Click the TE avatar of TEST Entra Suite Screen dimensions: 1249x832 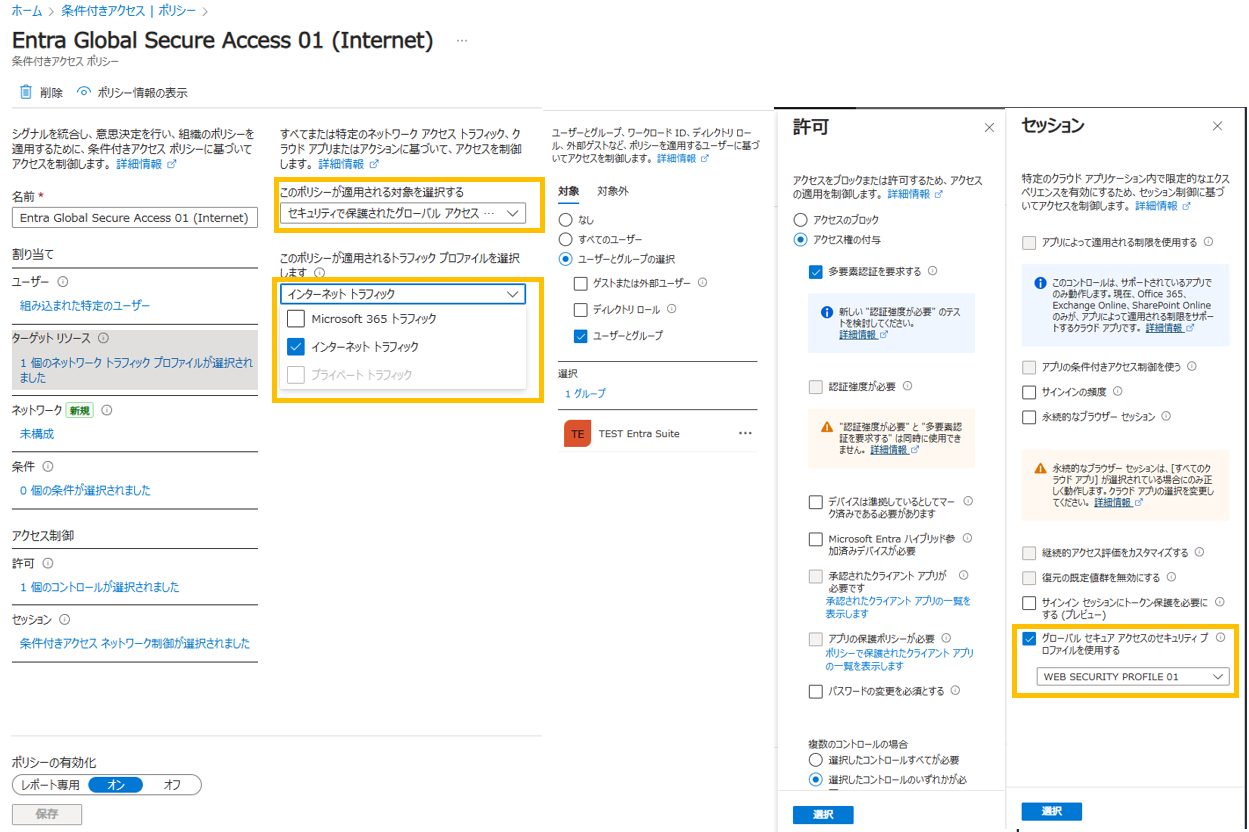[x=577, y=433]
